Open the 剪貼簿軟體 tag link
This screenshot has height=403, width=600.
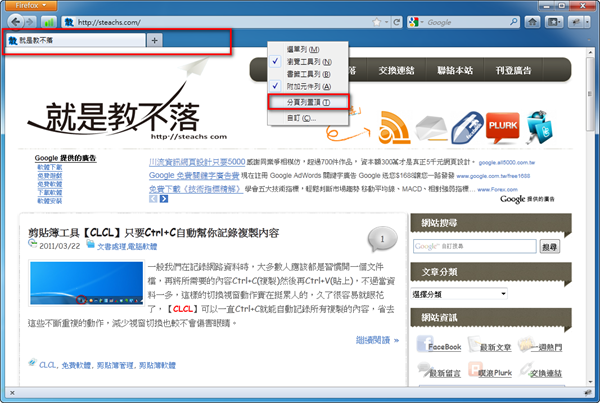pos(157,365)
